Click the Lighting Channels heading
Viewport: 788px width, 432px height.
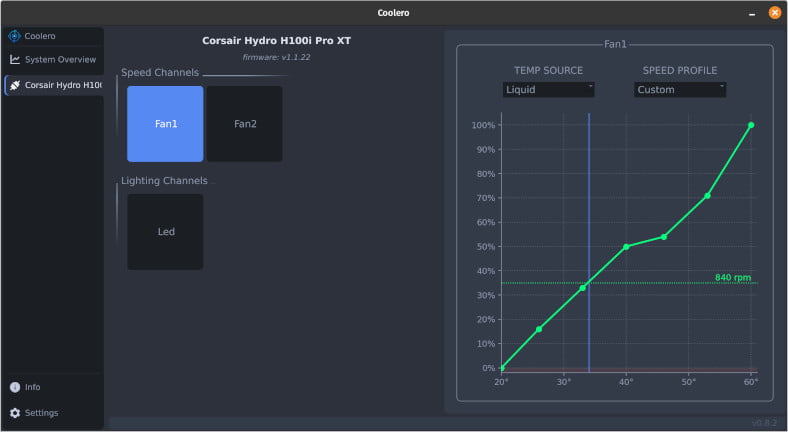tap(164, 180)
